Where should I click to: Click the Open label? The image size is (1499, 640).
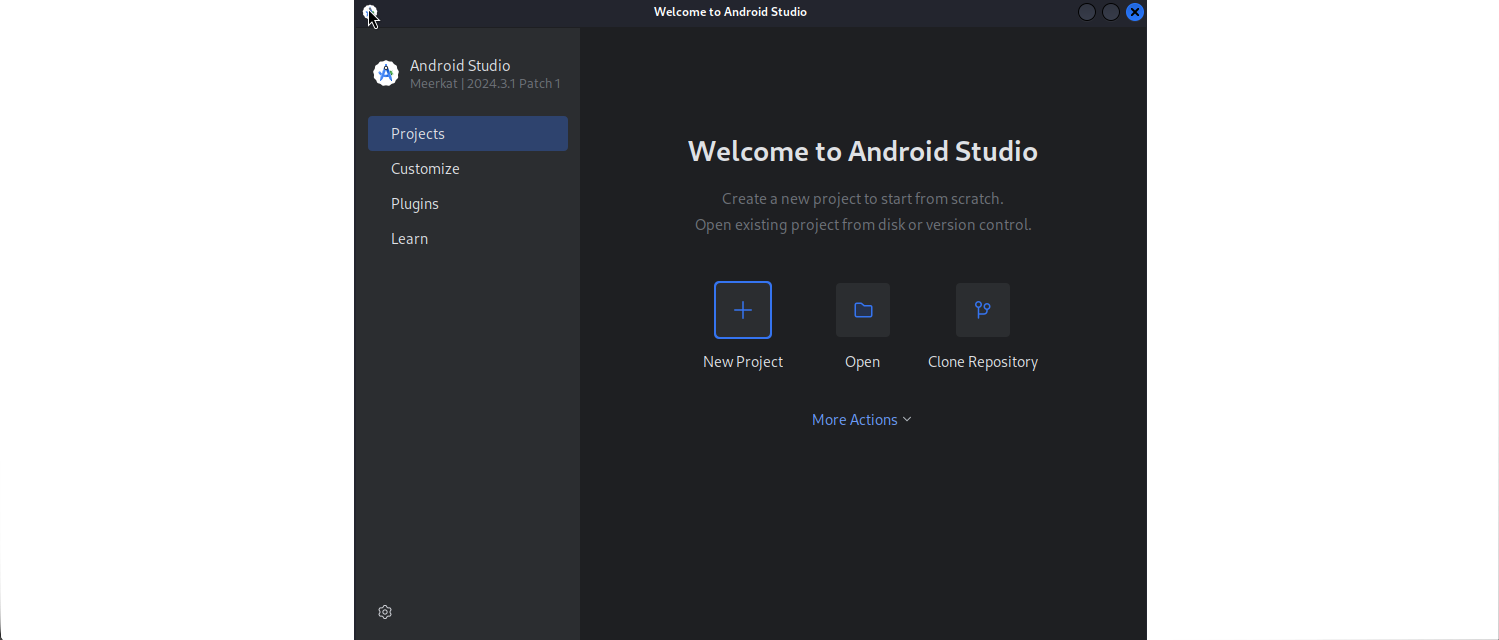863,362
